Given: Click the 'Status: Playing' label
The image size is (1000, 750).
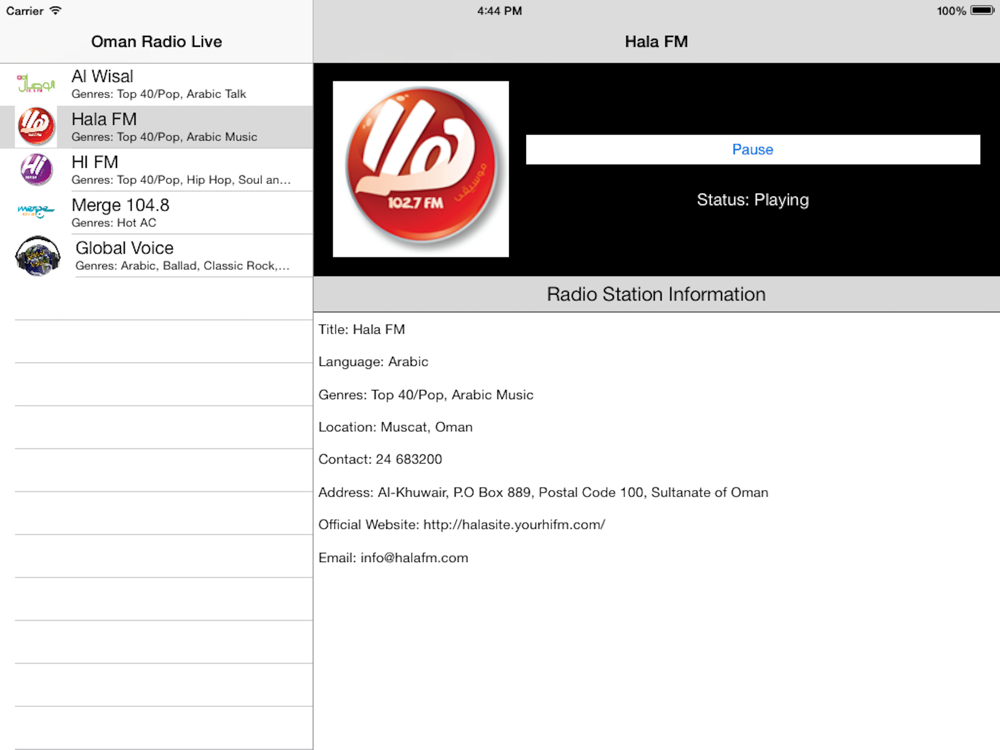Looking at the screenshot, I should coord(753,200).
